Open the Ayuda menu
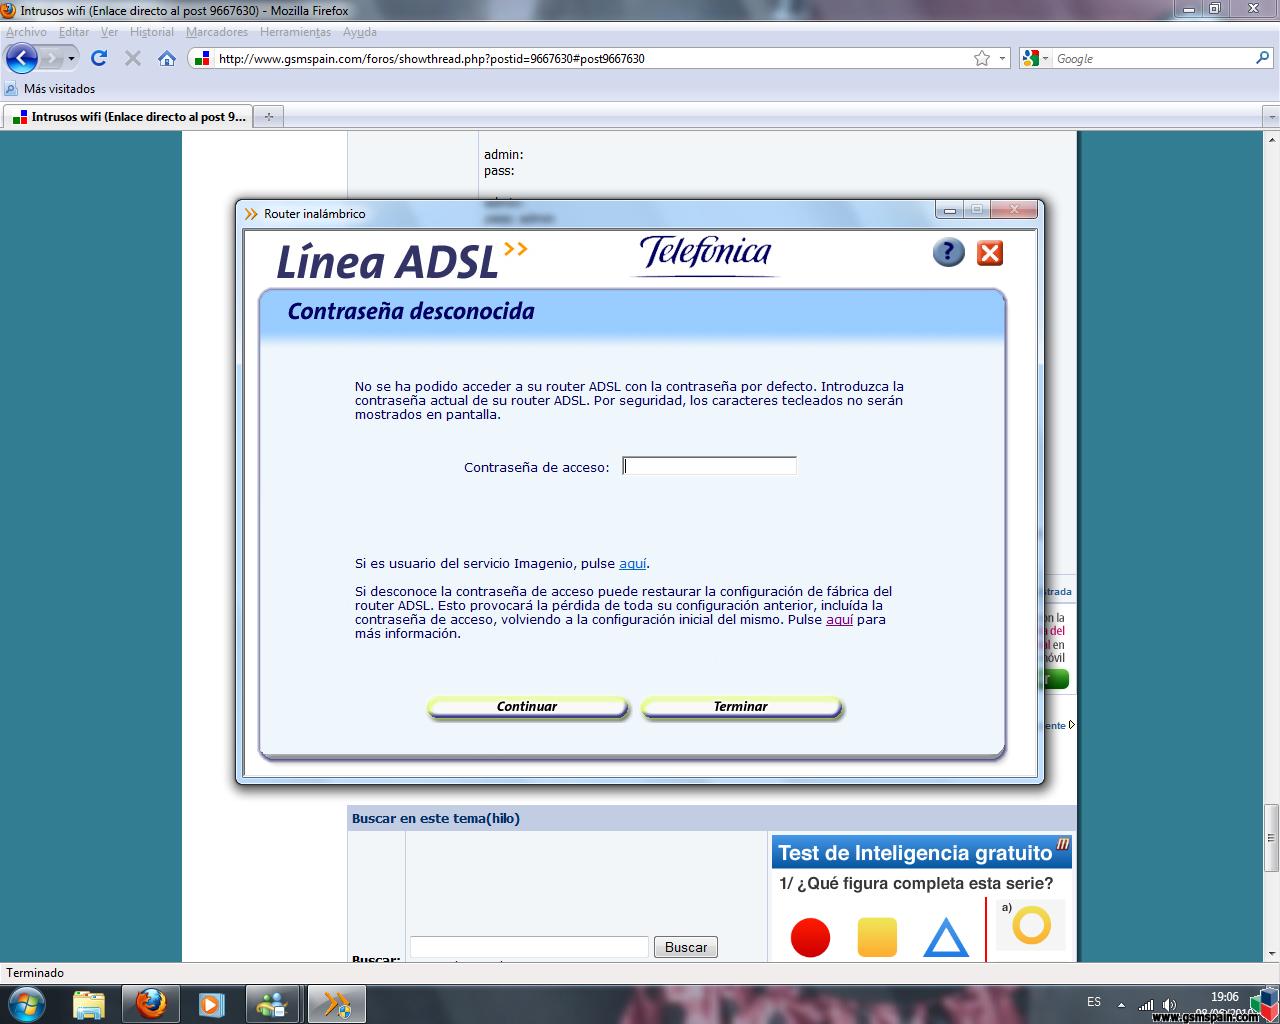The width and height of the screenshot is (1280, 1024). (359, 32)
